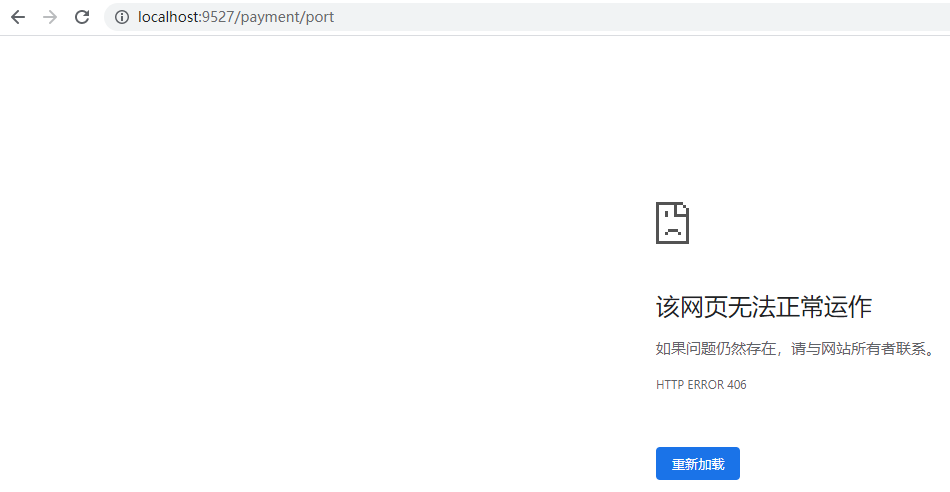Select the 该网页无法正常运作 heading
This screenshot has width=950, height=492.
(x=763, y=307)
